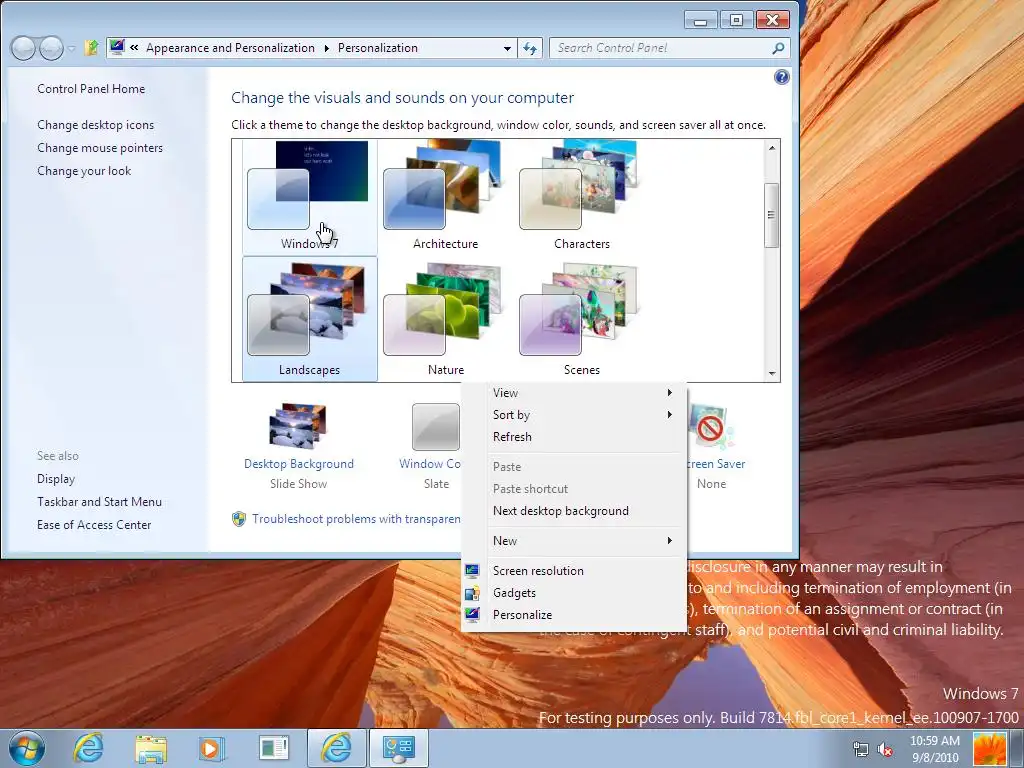Click the flower icon beside the clock

[x=989, y=749]
